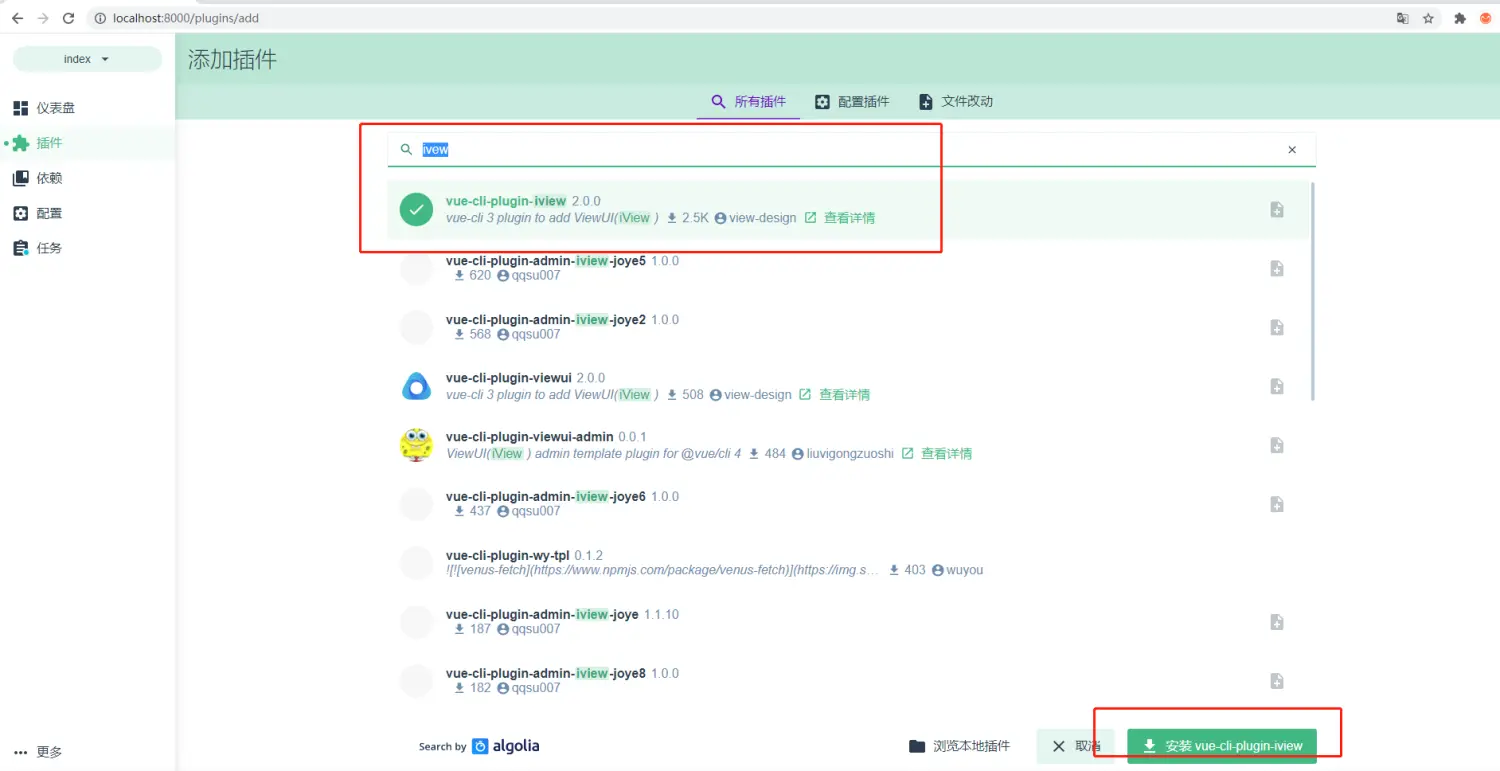
Task: Click the 取消 cancel button
Action: [1075, 746]
